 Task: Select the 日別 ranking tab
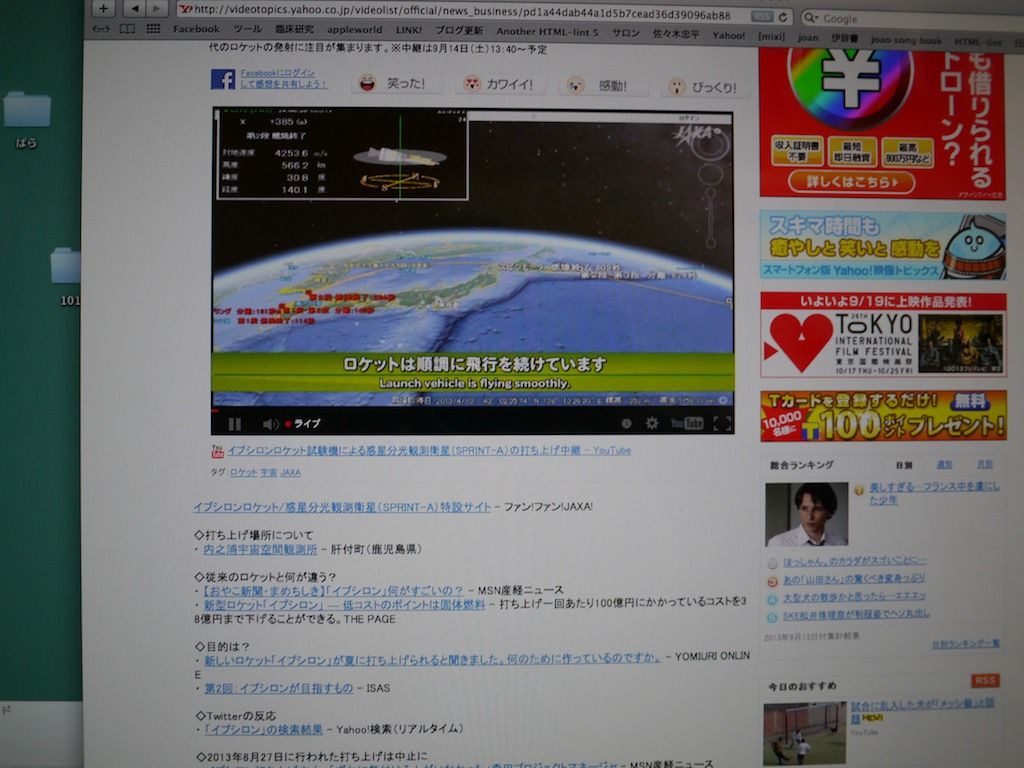pos(904,465)
